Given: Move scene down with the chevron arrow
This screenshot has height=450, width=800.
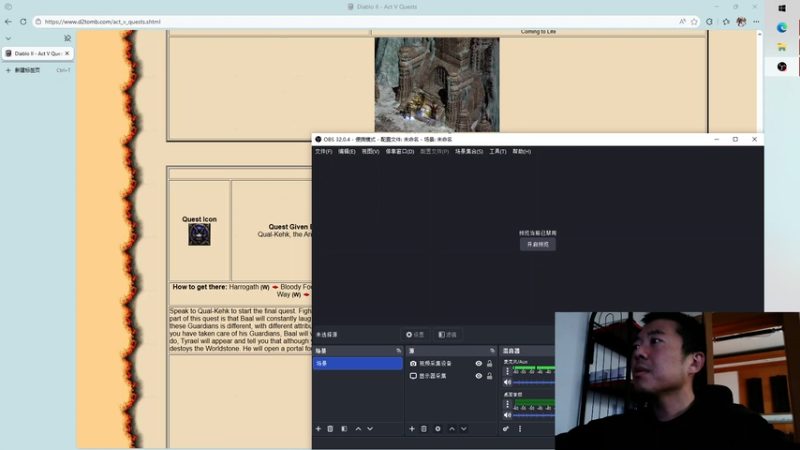Looking at the screenshot, I should (x=370, y=428).
